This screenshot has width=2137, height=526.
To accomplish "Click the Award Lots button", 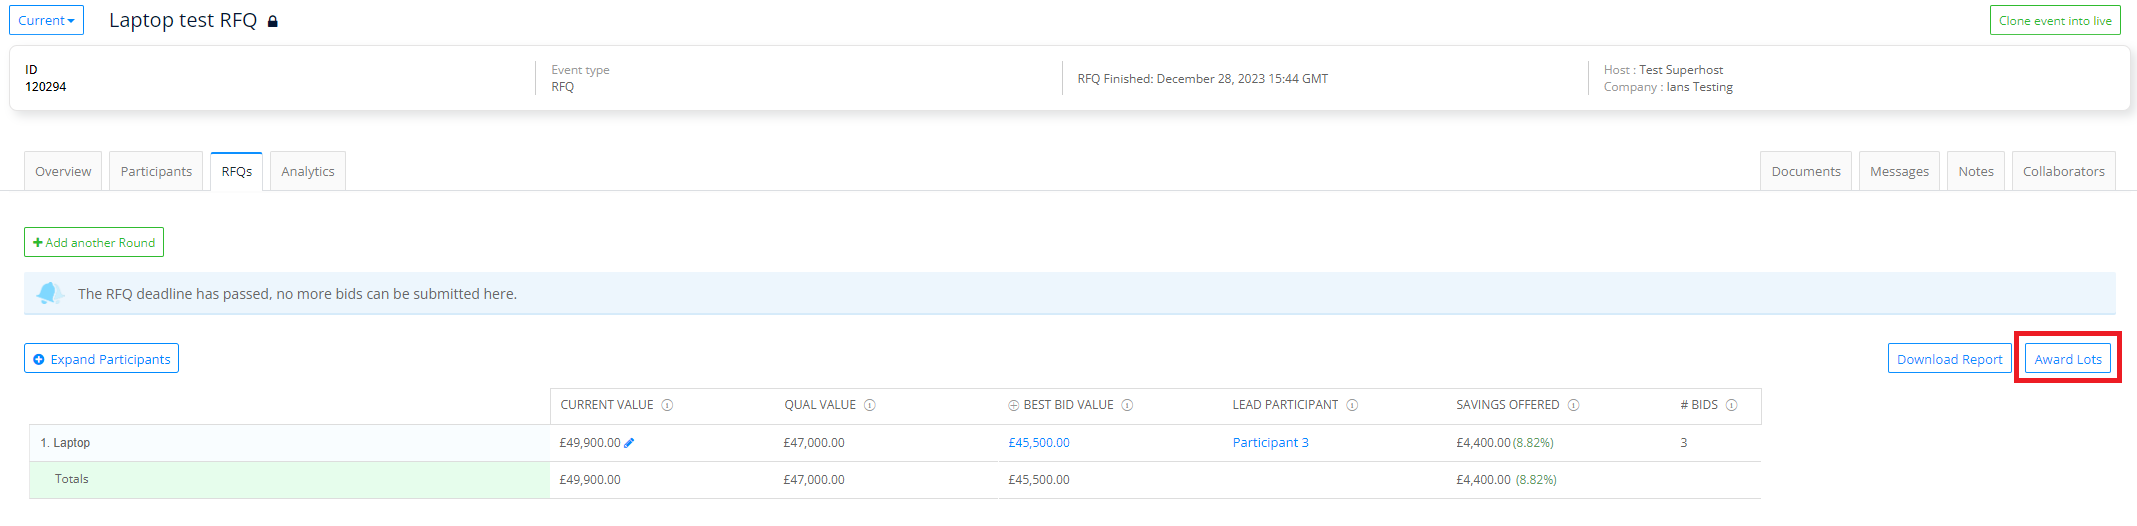I will tap(2067, 359).
